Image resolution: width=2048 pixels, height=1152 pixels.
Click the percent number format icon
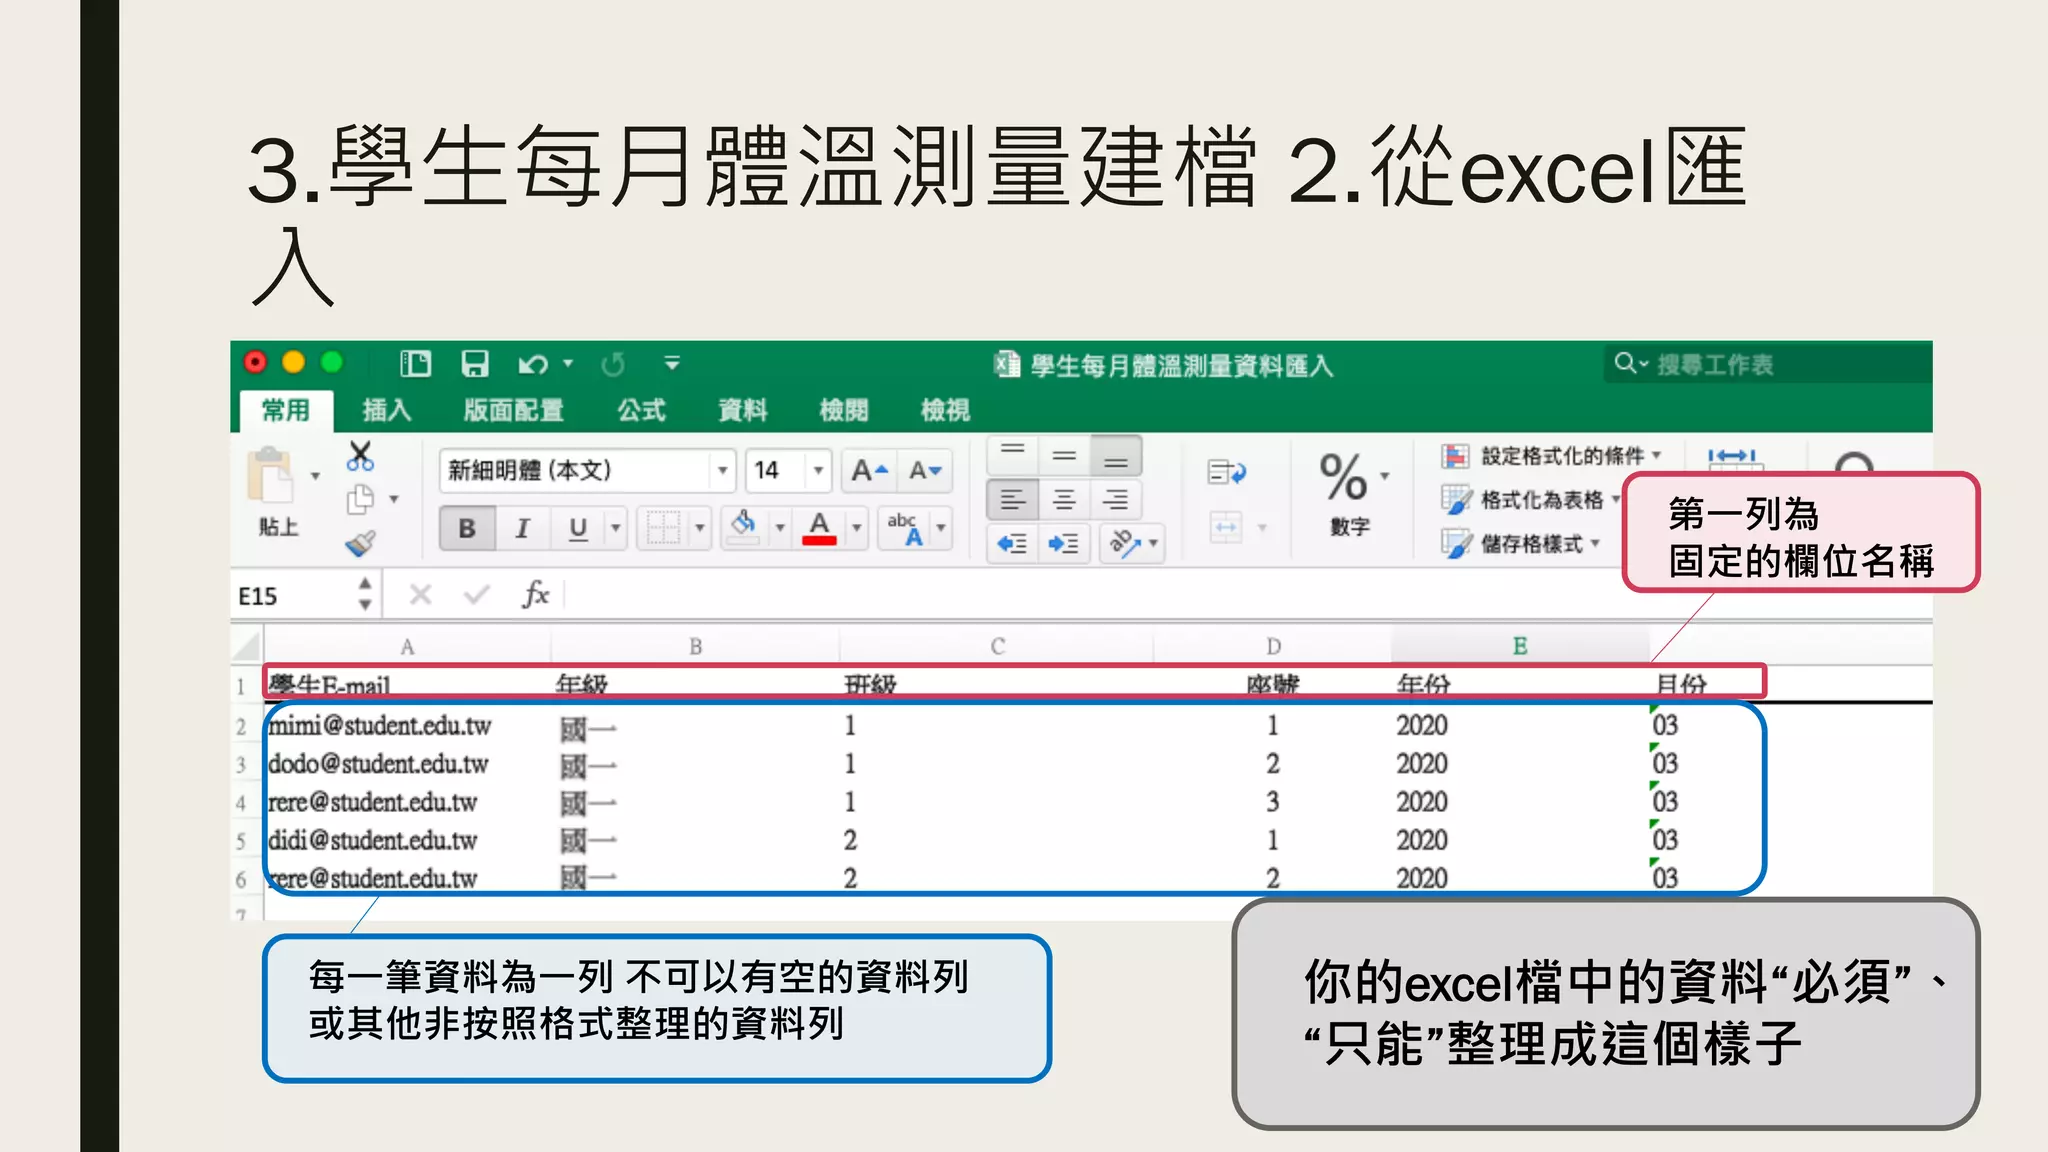click(1343, 477)
